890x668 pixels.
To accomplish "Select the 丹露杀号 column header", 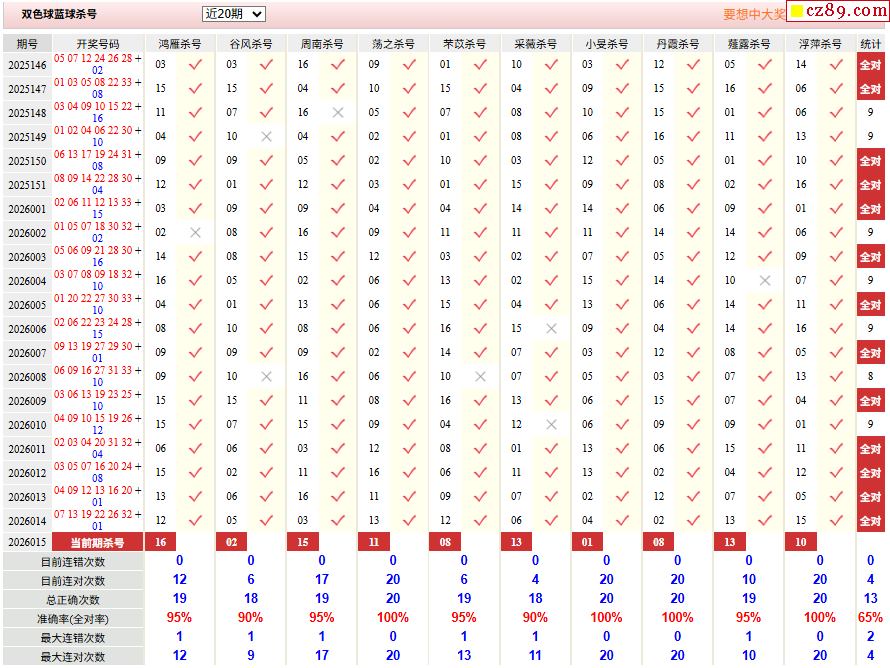I will pos(678,44).
